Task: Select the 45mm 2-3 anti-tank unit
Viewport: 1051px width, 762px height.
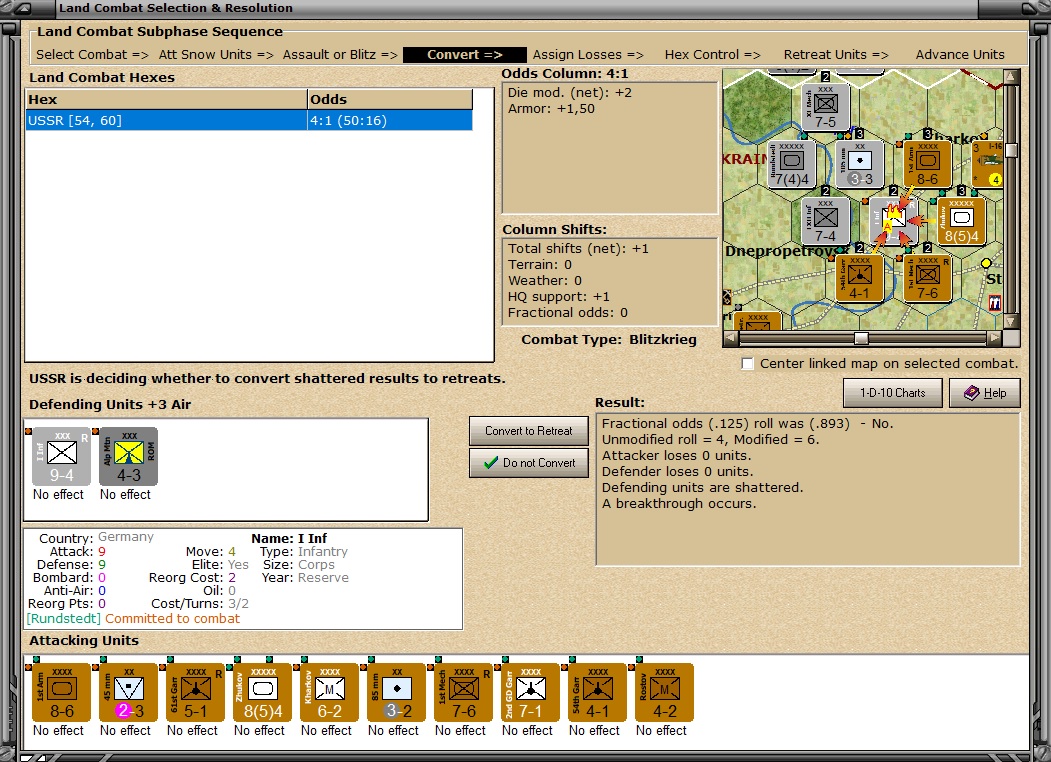Action: coord(127,692)
